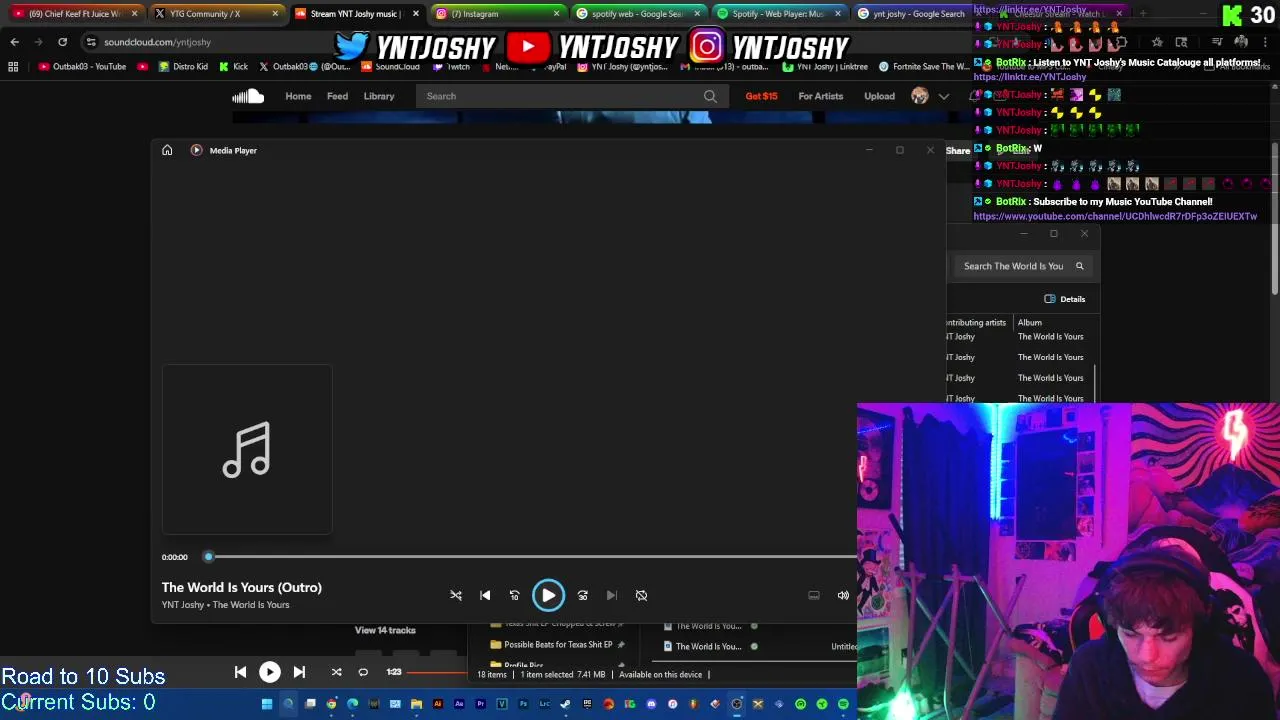Screen dimensions: 1280x720
Task: Toggle repeat in Media Player
Action: (x=641, y=595)
